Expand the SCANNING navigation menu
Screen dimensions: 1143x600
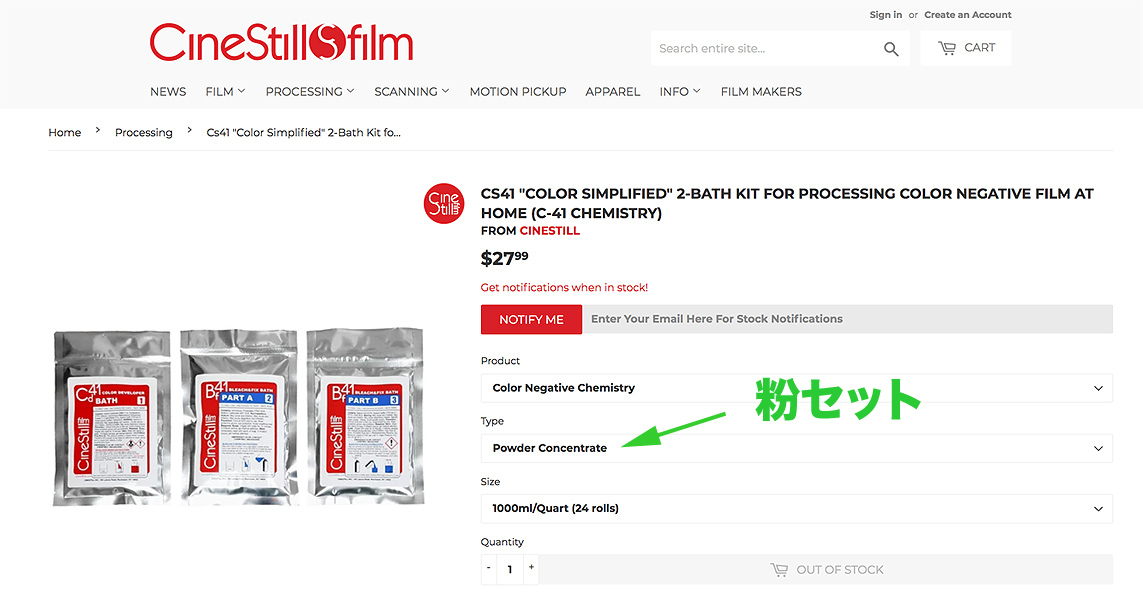[x=412, y=92]
